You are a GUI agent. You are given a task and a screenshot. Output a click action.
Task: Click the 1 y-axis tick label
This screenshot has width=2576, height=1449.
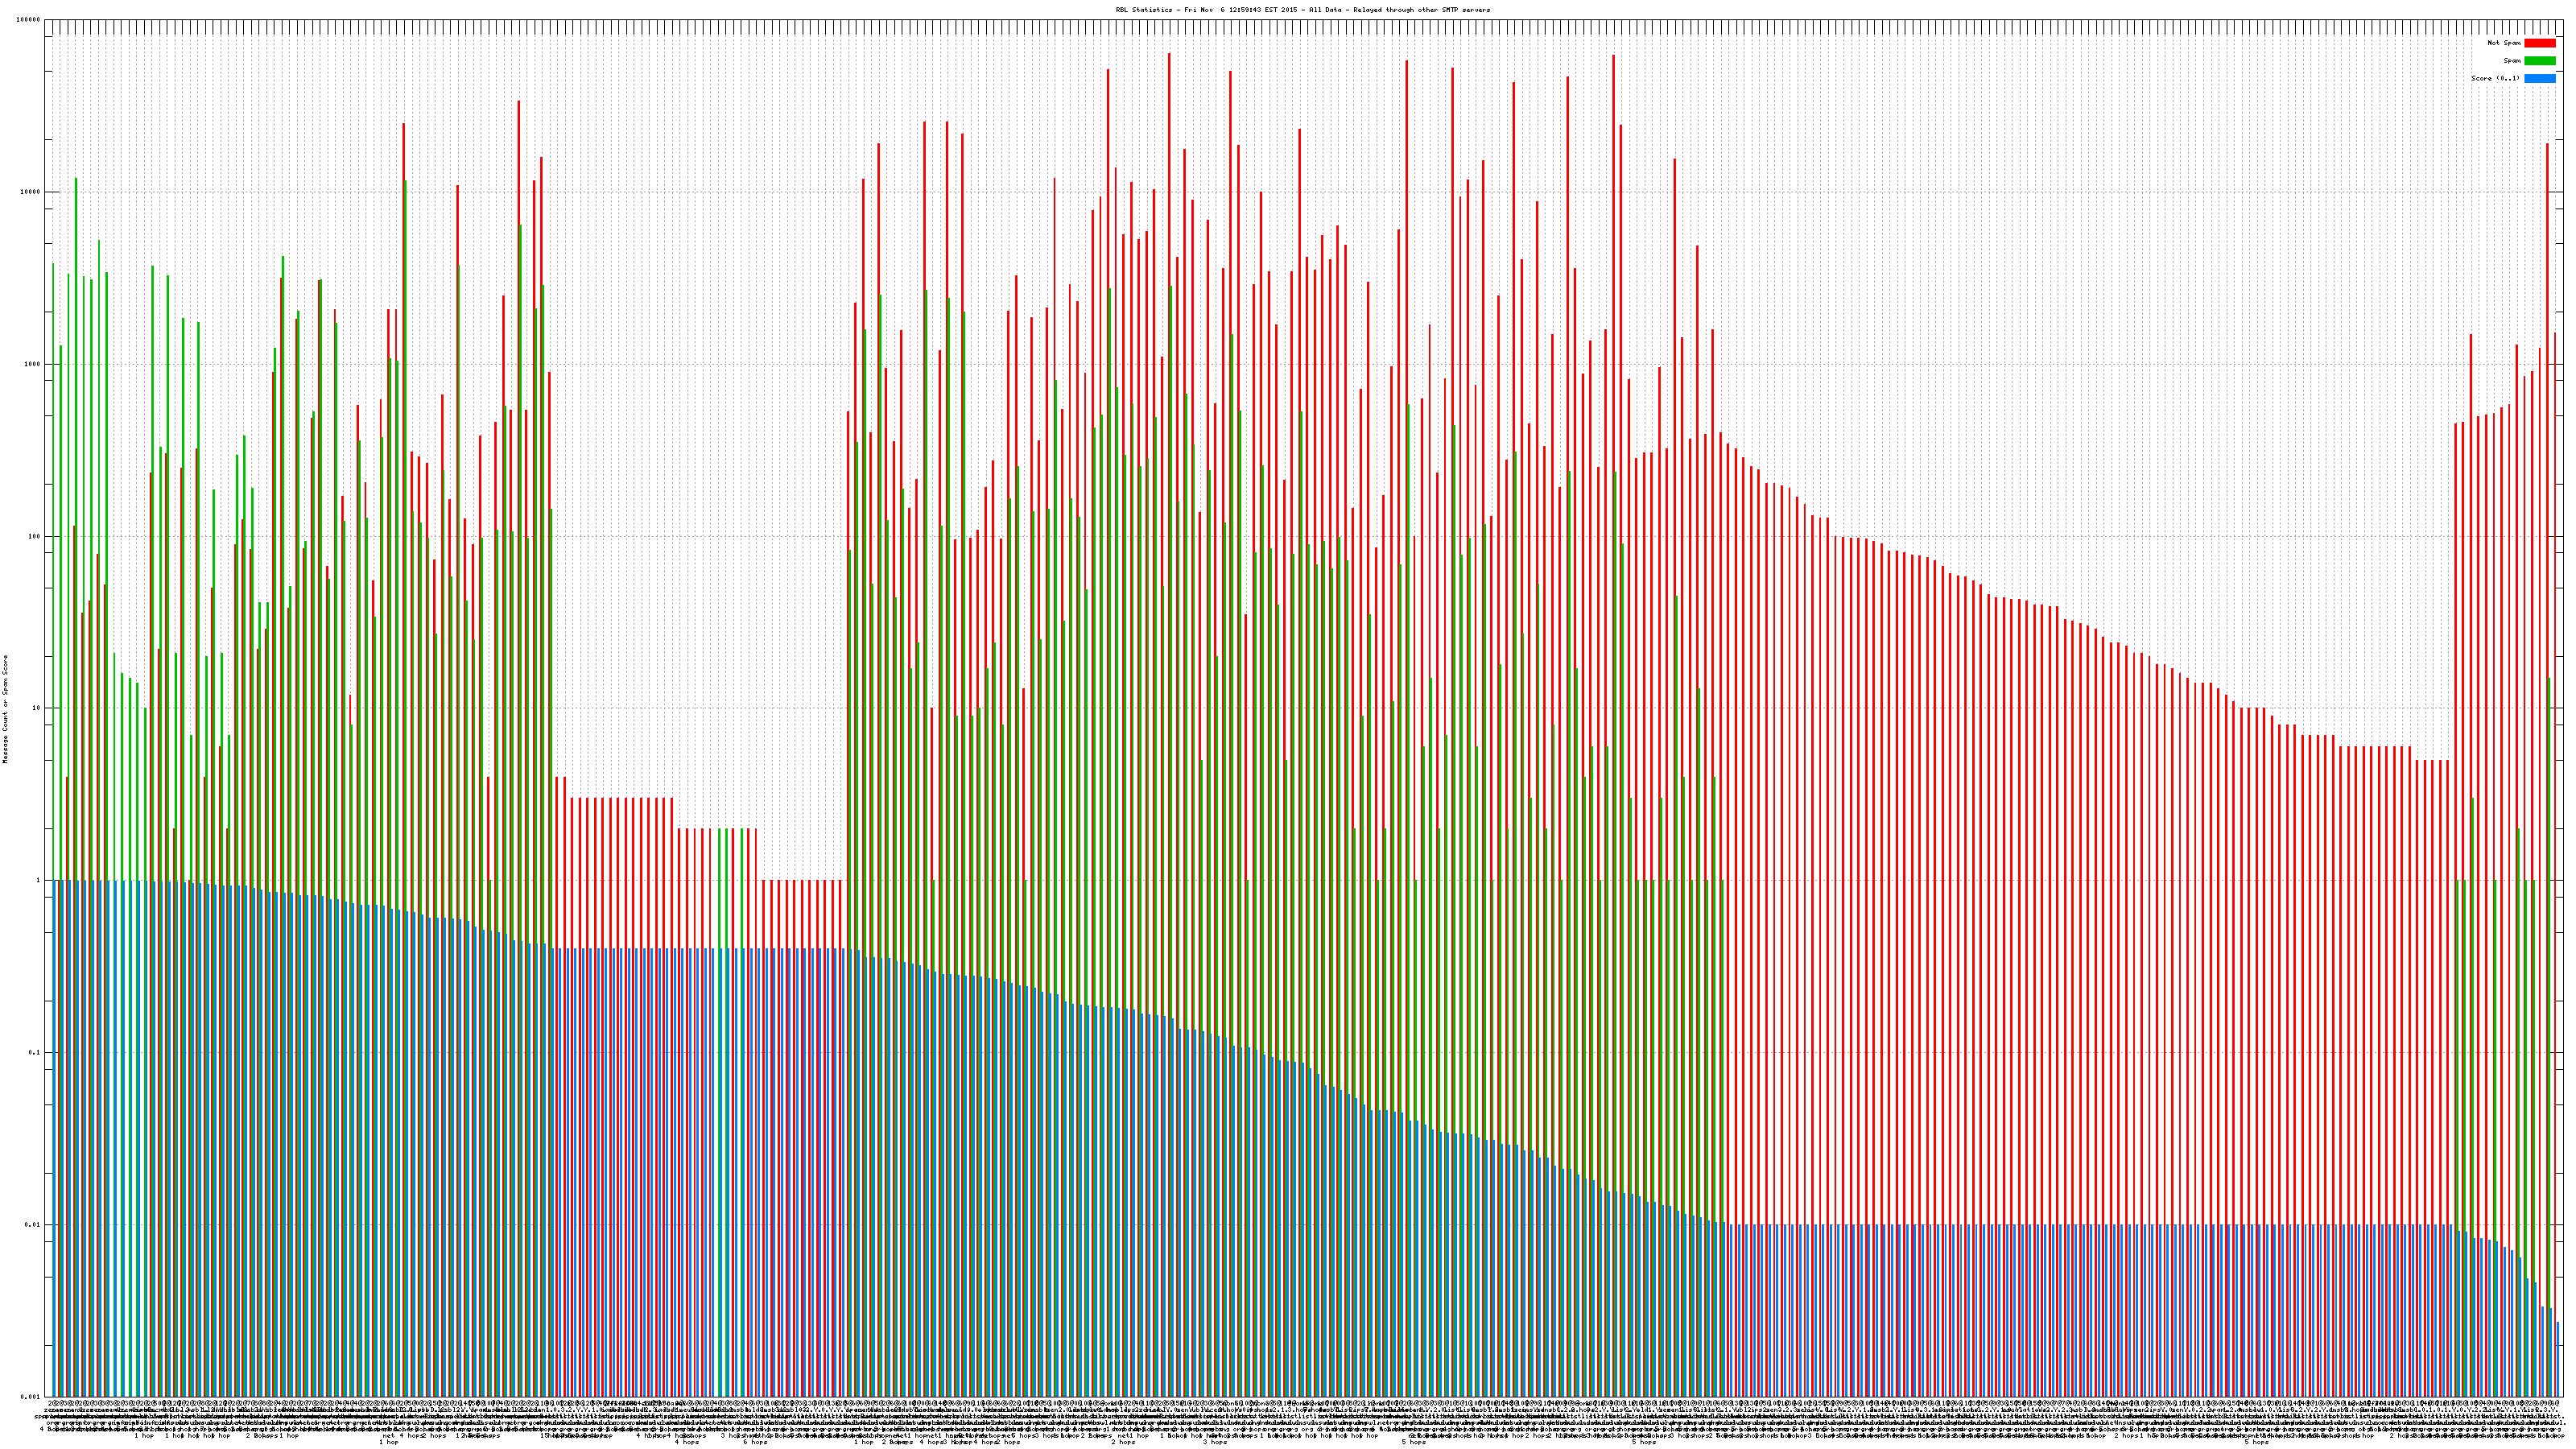pyautogui.click(x=38, y=880)
